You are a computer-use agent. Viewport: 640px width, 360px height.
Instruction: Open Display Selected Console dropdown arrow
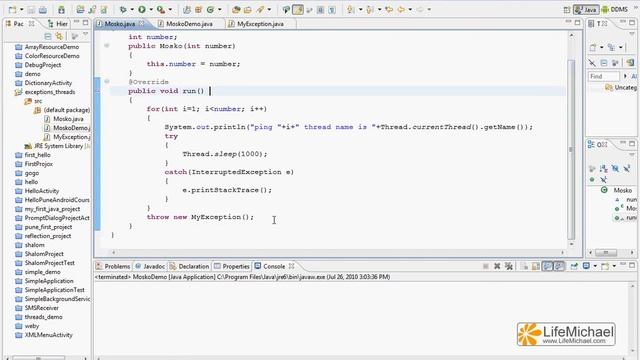click(x=595, y=266)
